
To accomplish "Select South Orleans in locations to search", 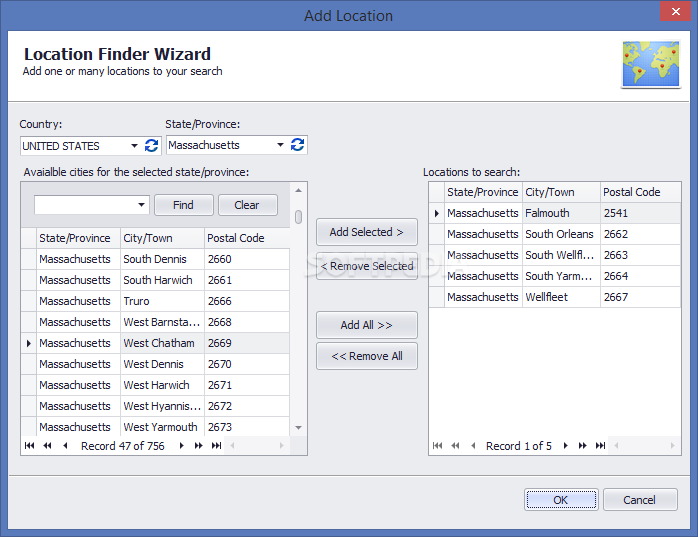I will coord(555,234).
